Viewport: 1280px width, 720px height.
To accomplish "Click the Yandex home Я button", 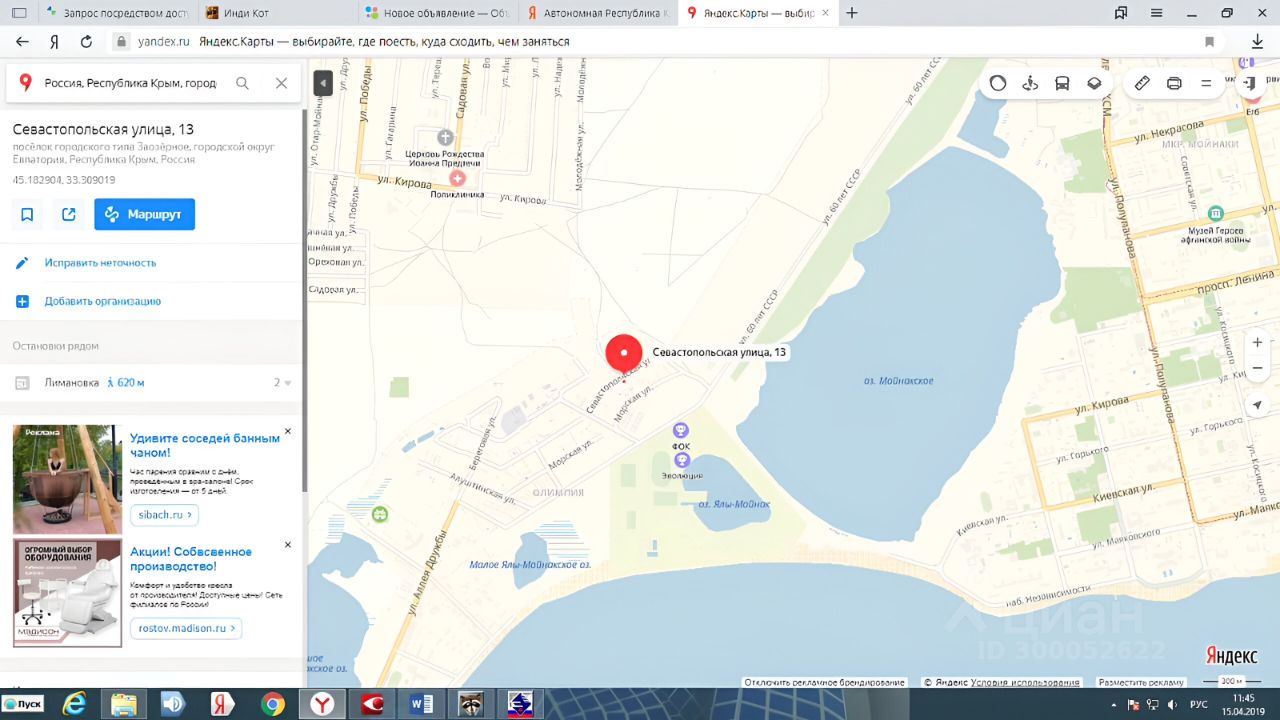I will click(x=54, y=42).
